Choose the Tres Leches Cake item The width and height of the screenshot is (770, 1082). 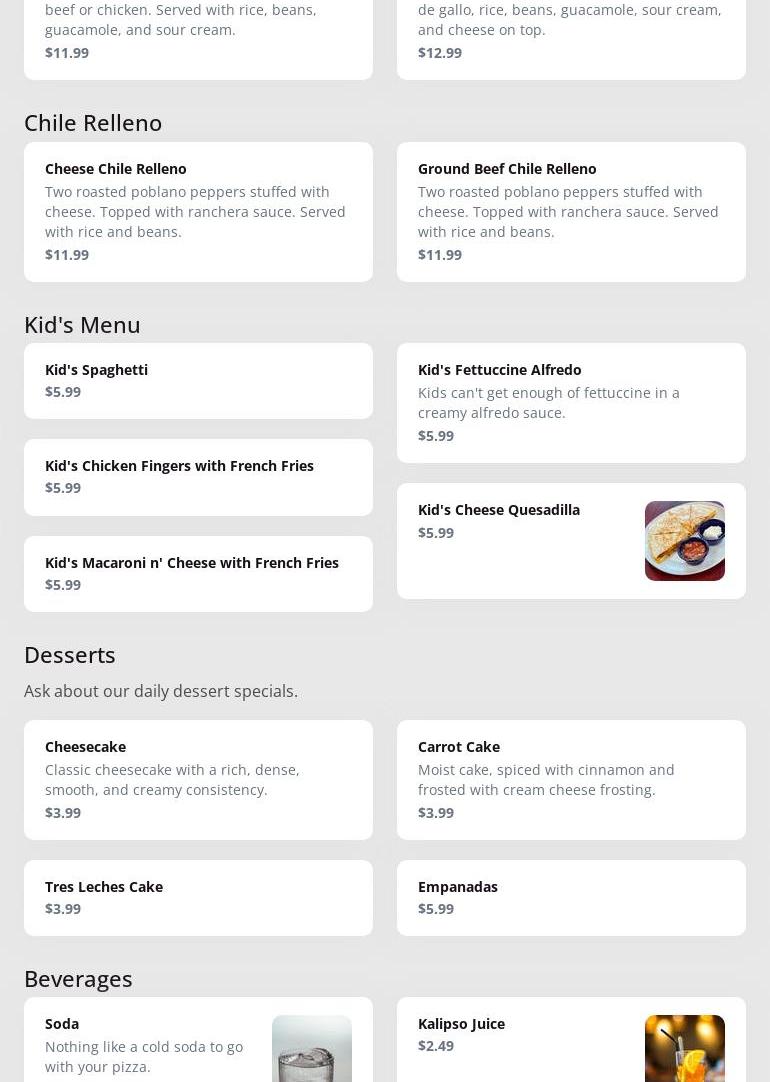[x=198, y=897]
